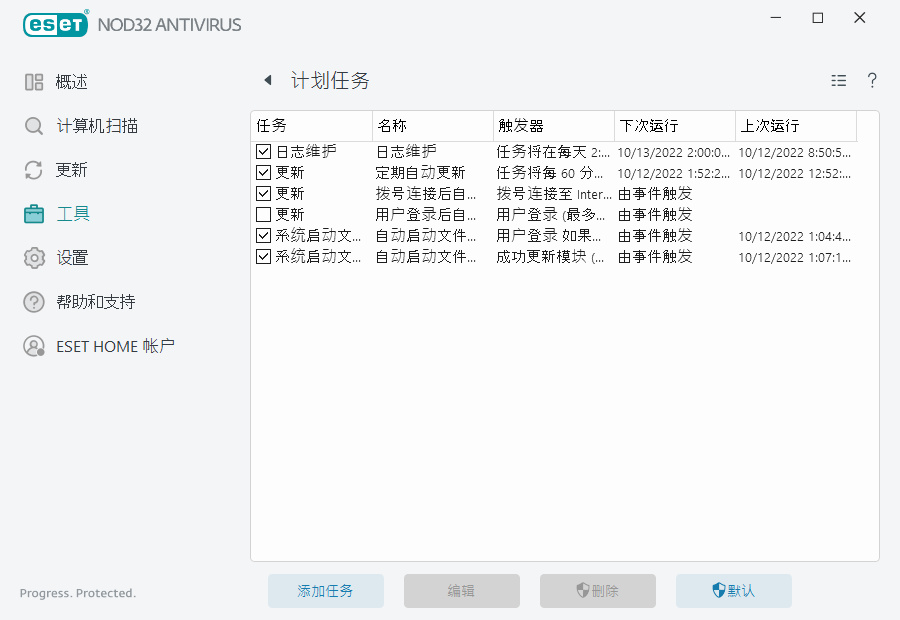
Task: Select the 计算机扫描 magnifier icon
Action: point(33,125)
